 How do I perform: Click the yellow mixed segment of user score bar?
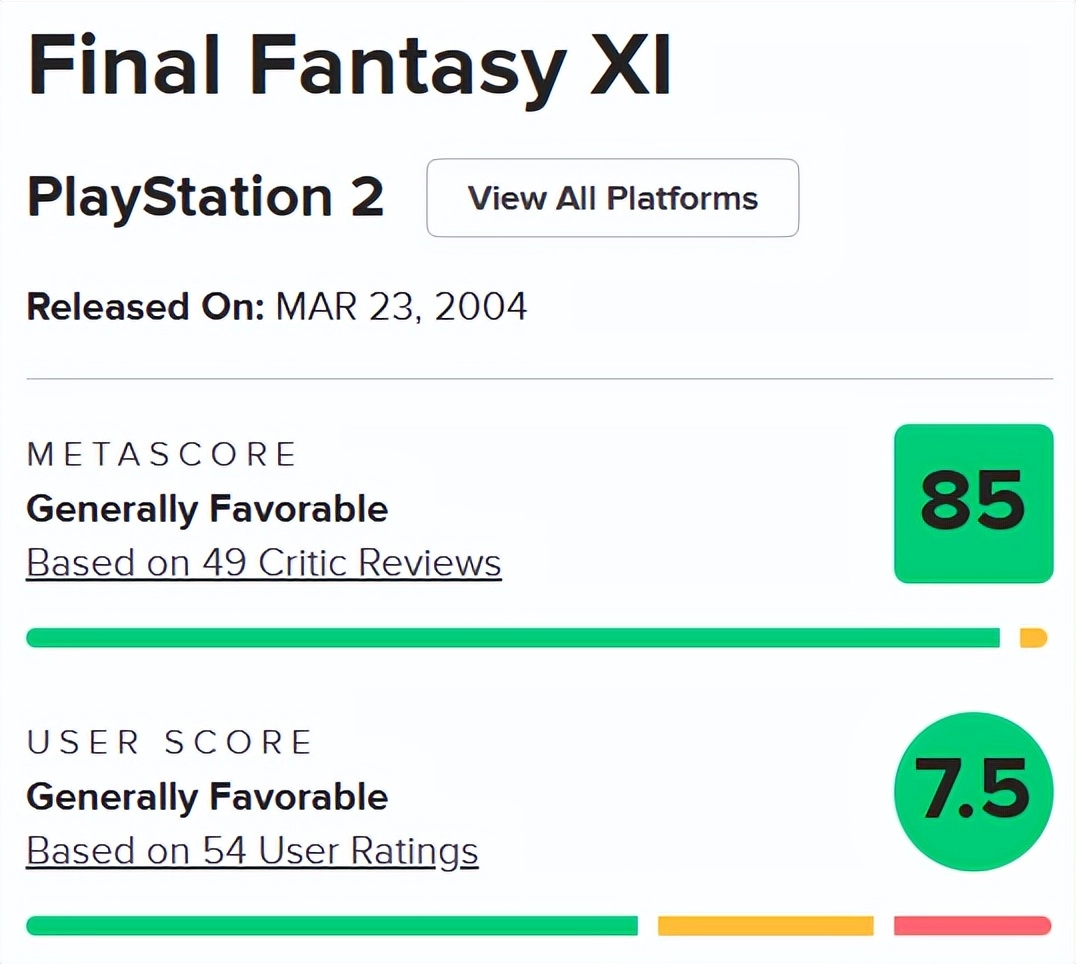coord(765,926)
